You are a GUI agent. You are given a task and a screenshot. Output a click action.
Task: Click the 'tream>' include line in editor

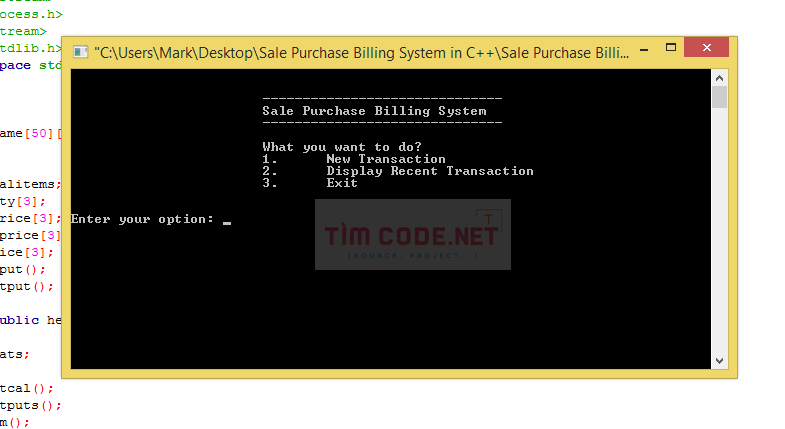coord(23,32)
